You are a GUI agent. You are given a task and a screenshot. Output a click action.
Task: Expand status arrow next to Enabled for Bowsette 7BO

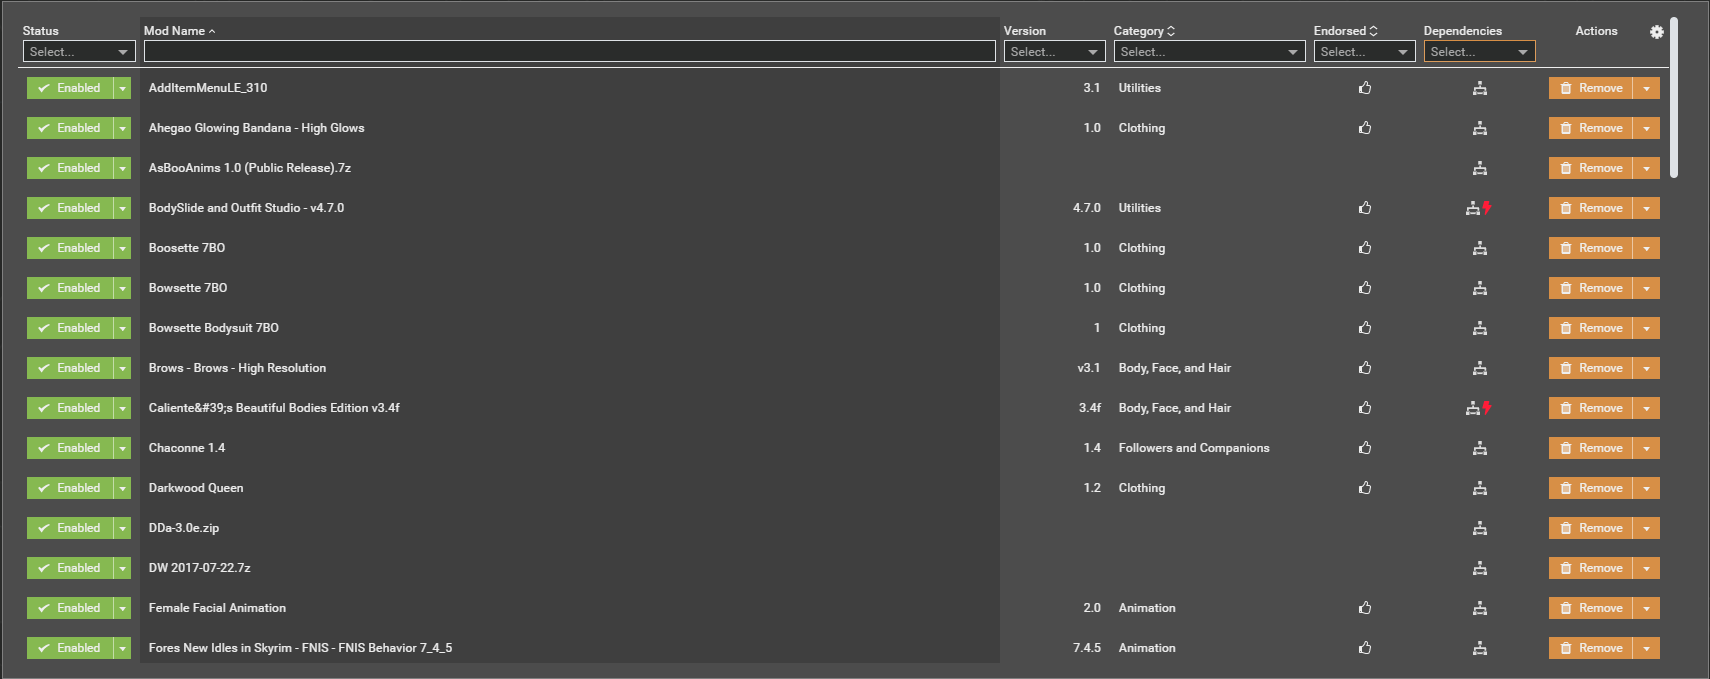pyautogui.click(x=122, y=288)
